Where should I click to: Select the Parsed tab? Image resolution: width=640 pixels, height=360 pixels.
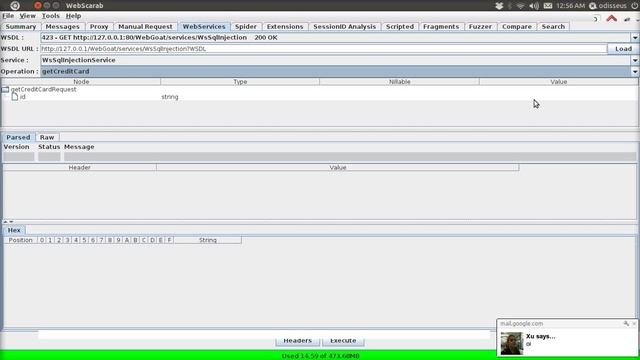[x=18, y=138]
